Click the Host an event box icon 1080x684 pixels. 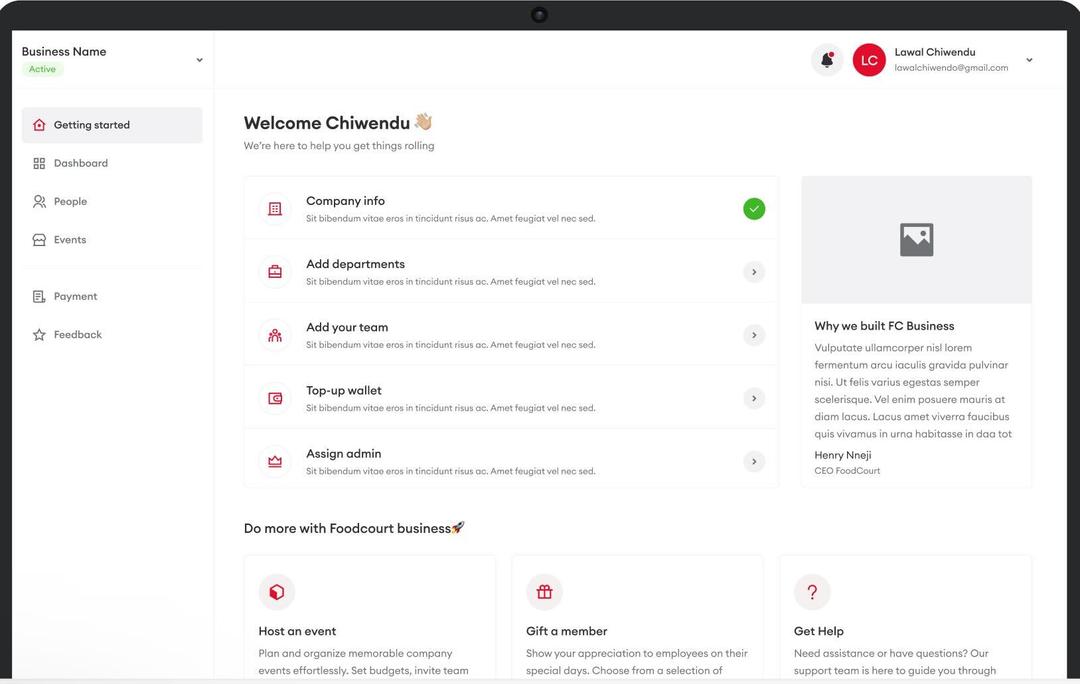coord(276,592)
